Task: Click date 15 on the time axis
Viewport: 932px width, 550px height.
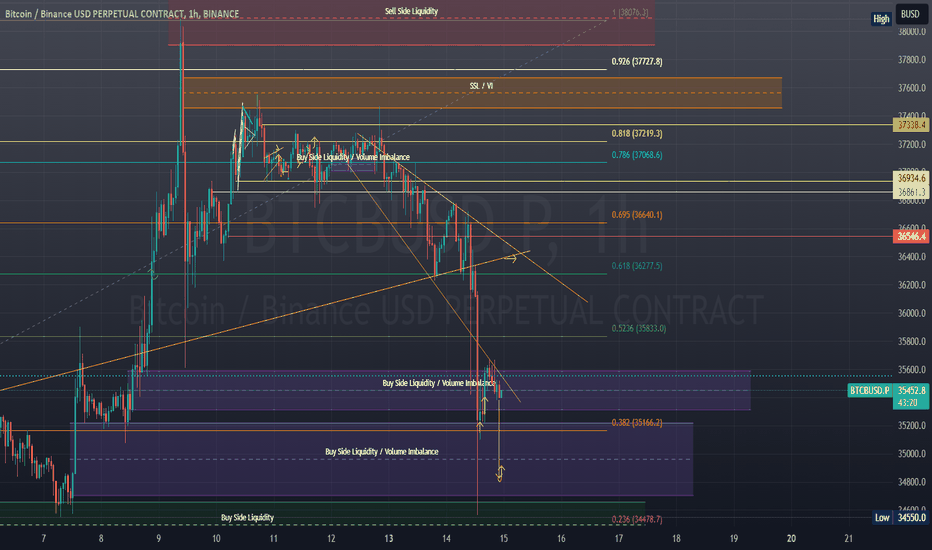Action: (503, 539)
